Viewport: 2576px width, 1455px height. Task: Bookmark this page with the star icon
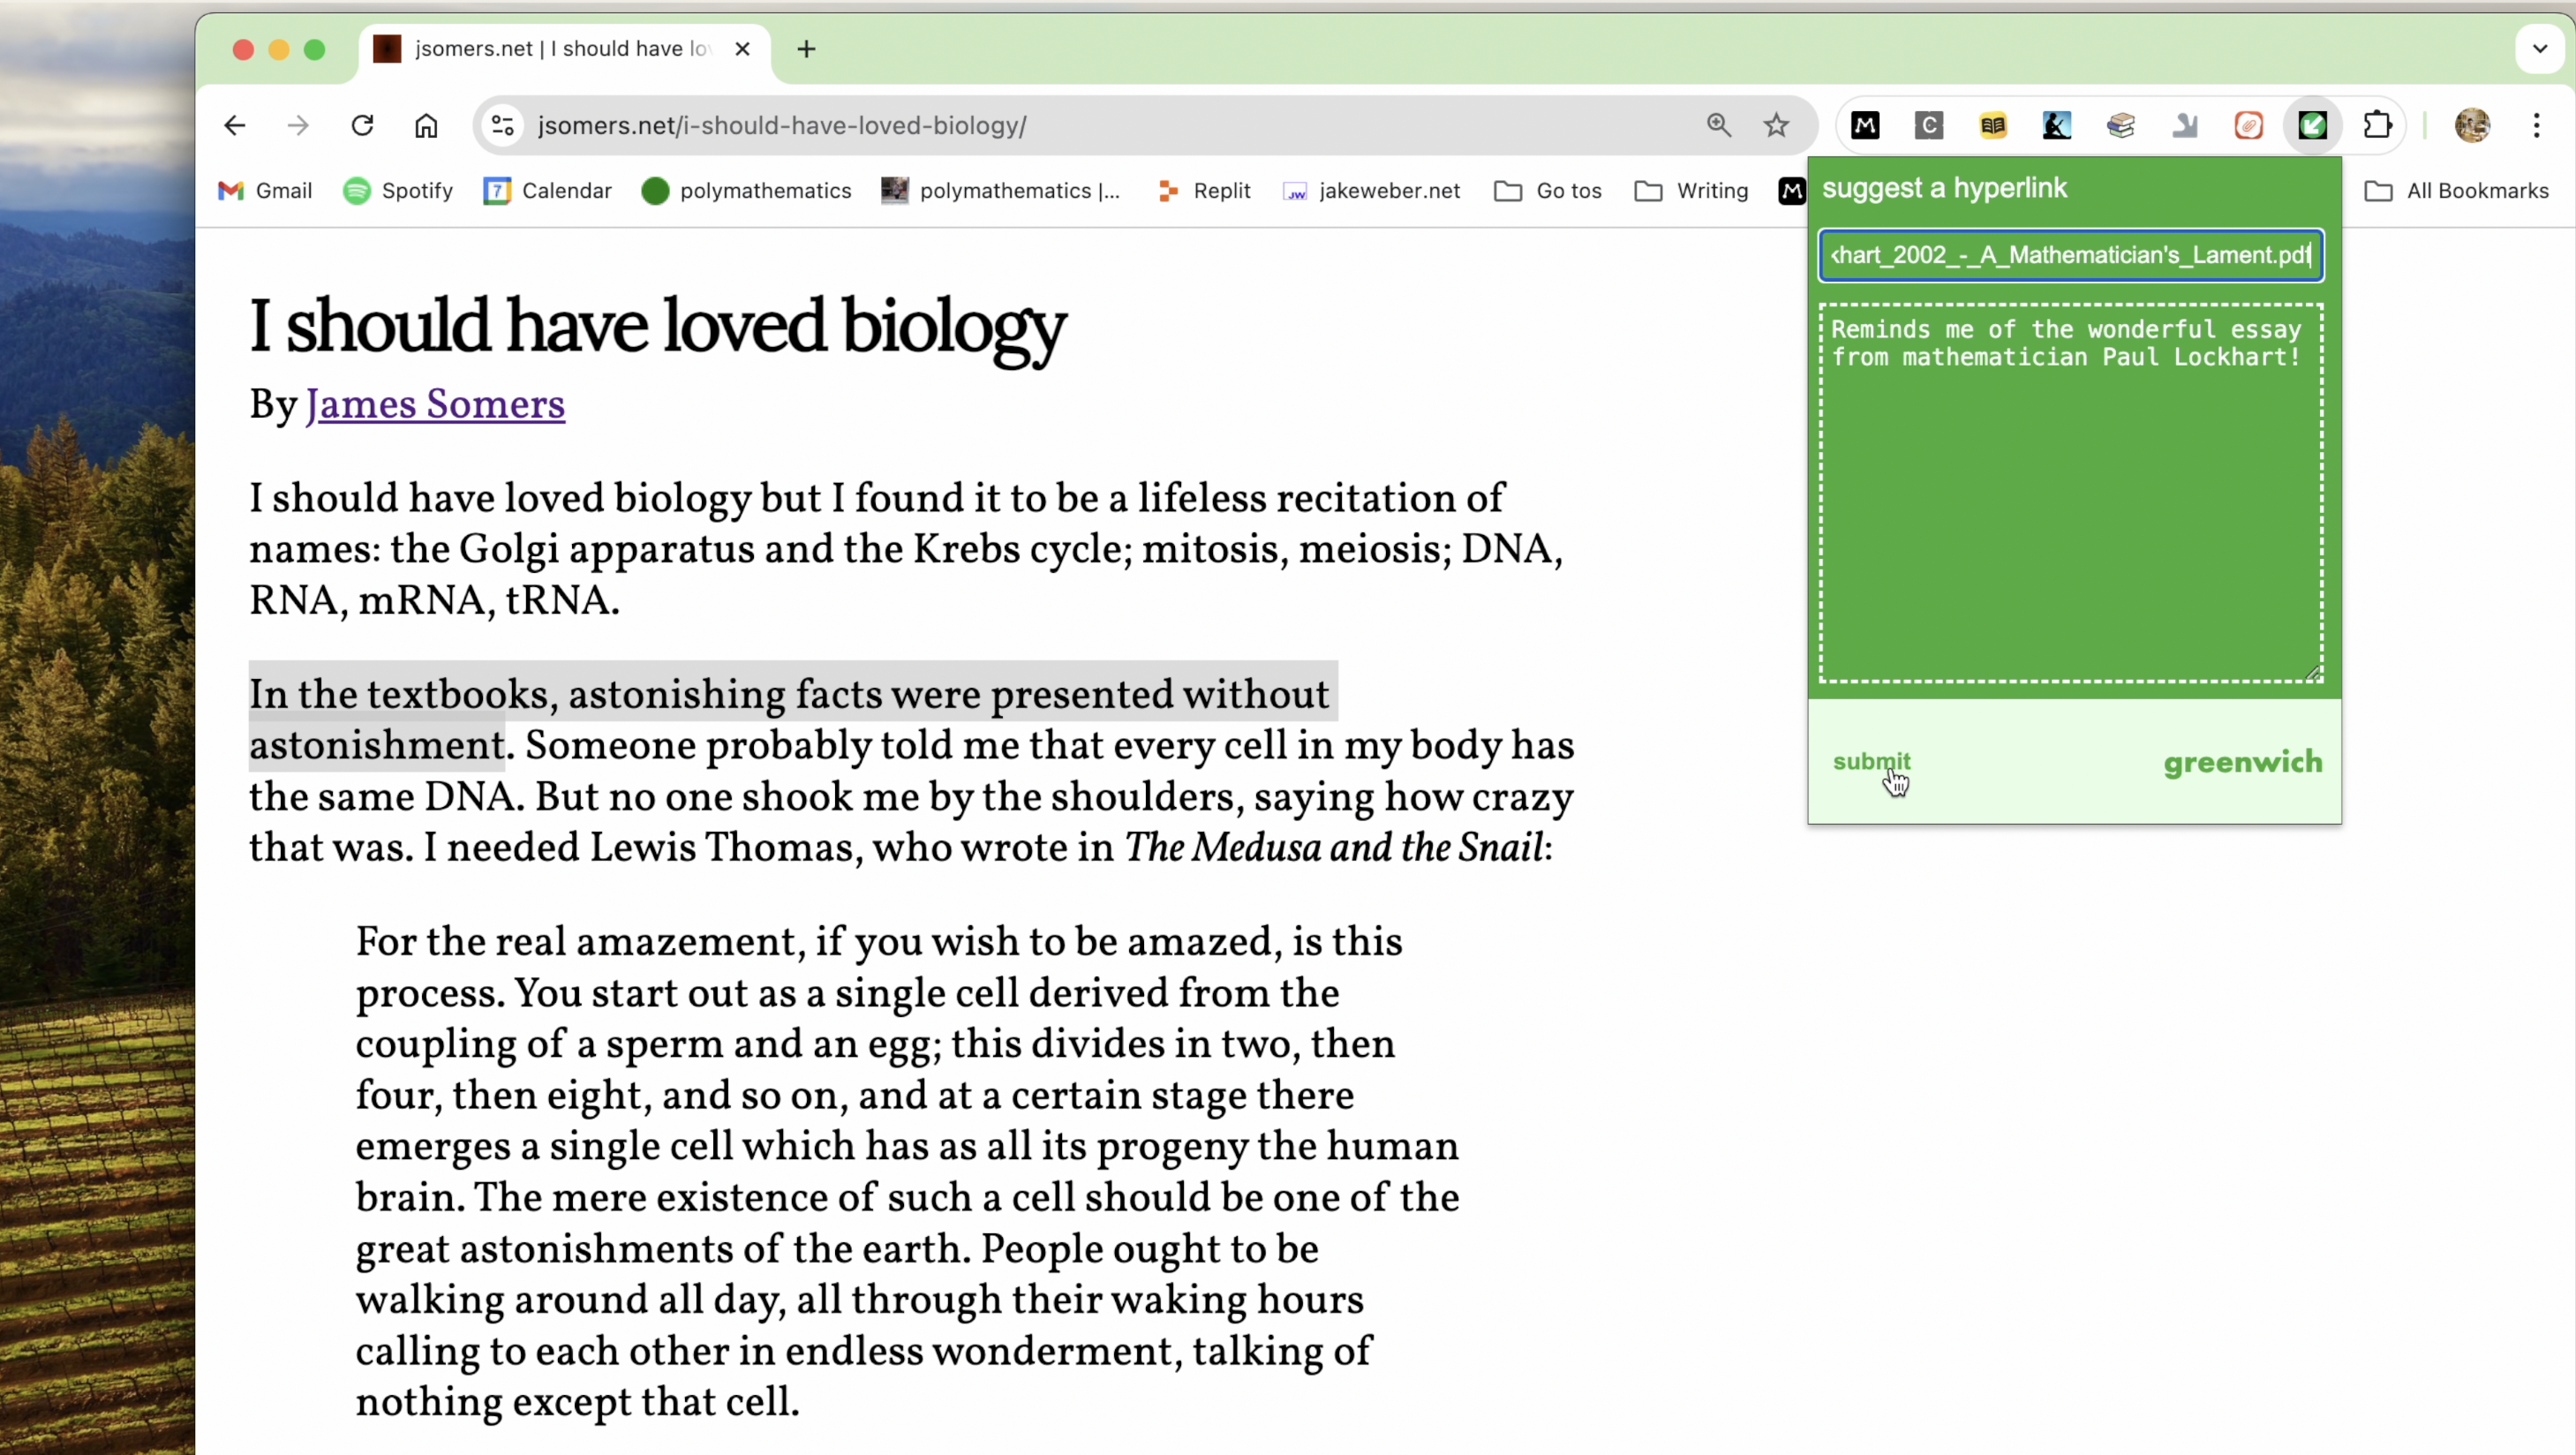coord(1776,125)
